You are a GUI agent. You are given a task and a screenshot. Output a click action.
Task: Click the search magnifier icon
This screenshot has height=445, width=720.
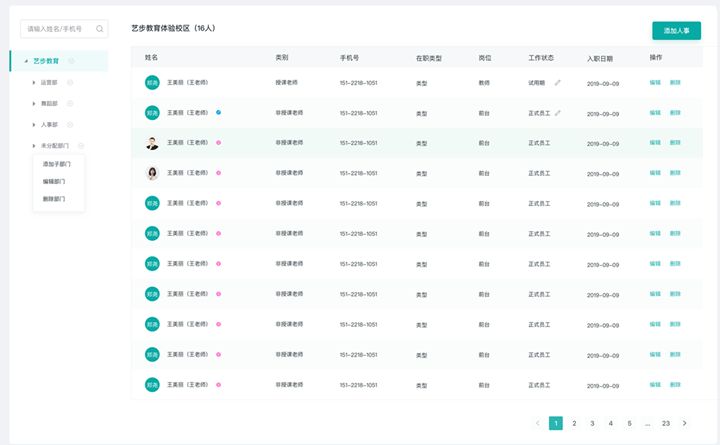point(100,29)
